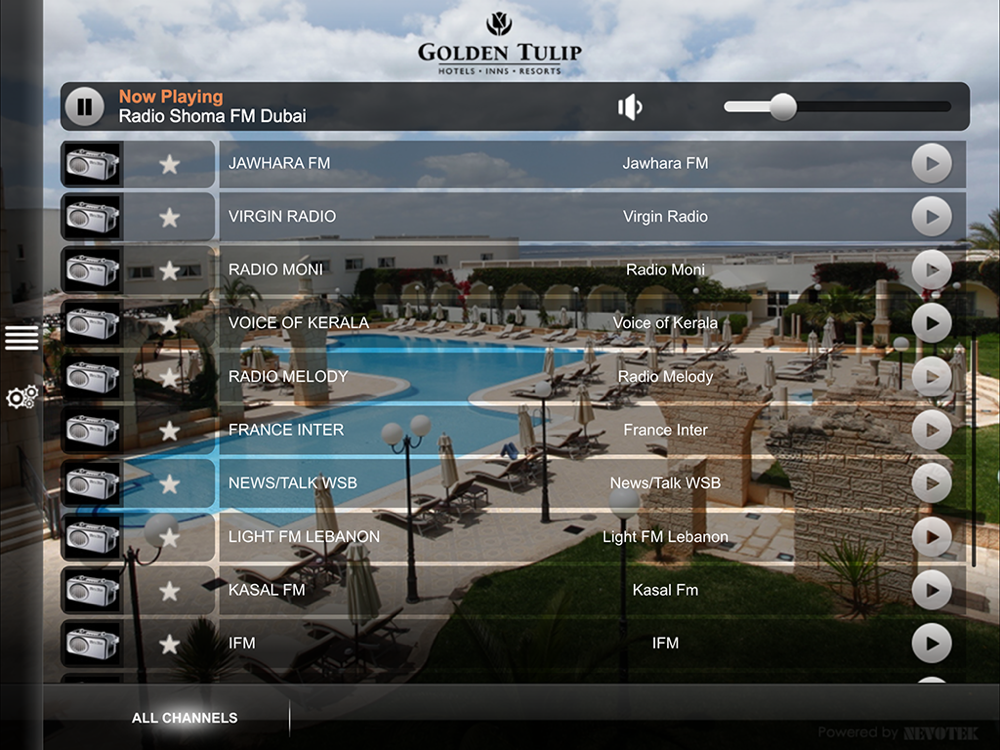Select the LIGHT FM LEBANON channel title

(x=304, y=536)
